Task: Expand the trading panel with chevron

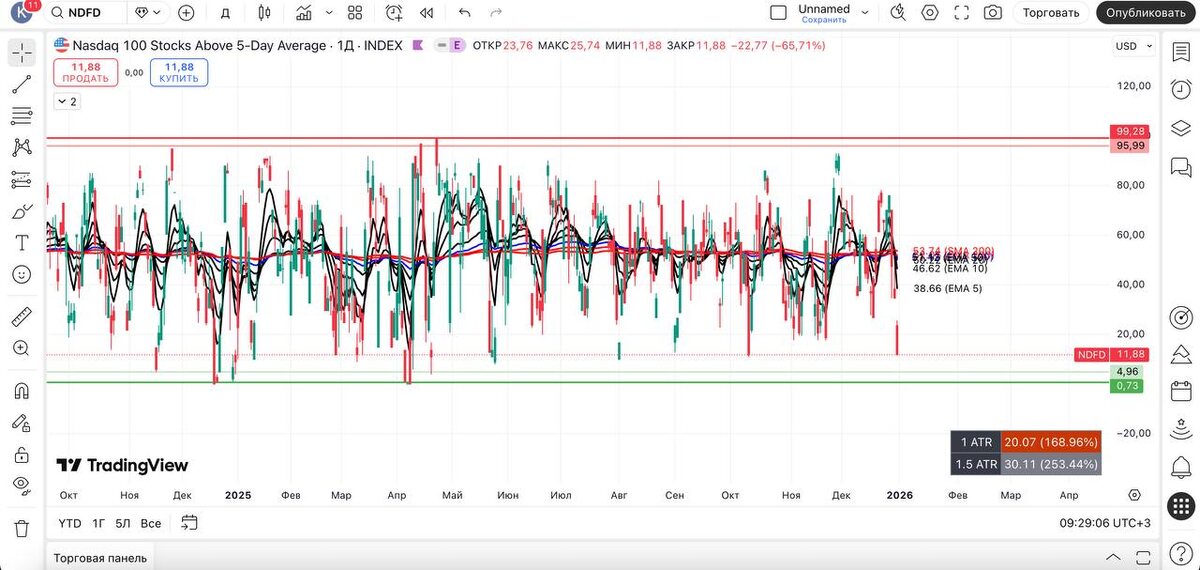Action: tap(1113, 557)
